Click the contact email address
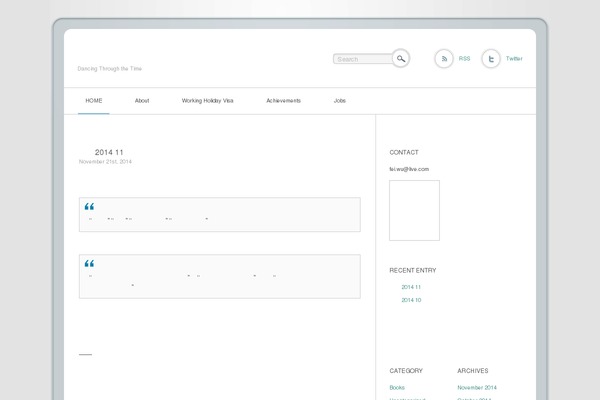Image resolution: width=600 pixels, height=400 pixels. point(409,169)
